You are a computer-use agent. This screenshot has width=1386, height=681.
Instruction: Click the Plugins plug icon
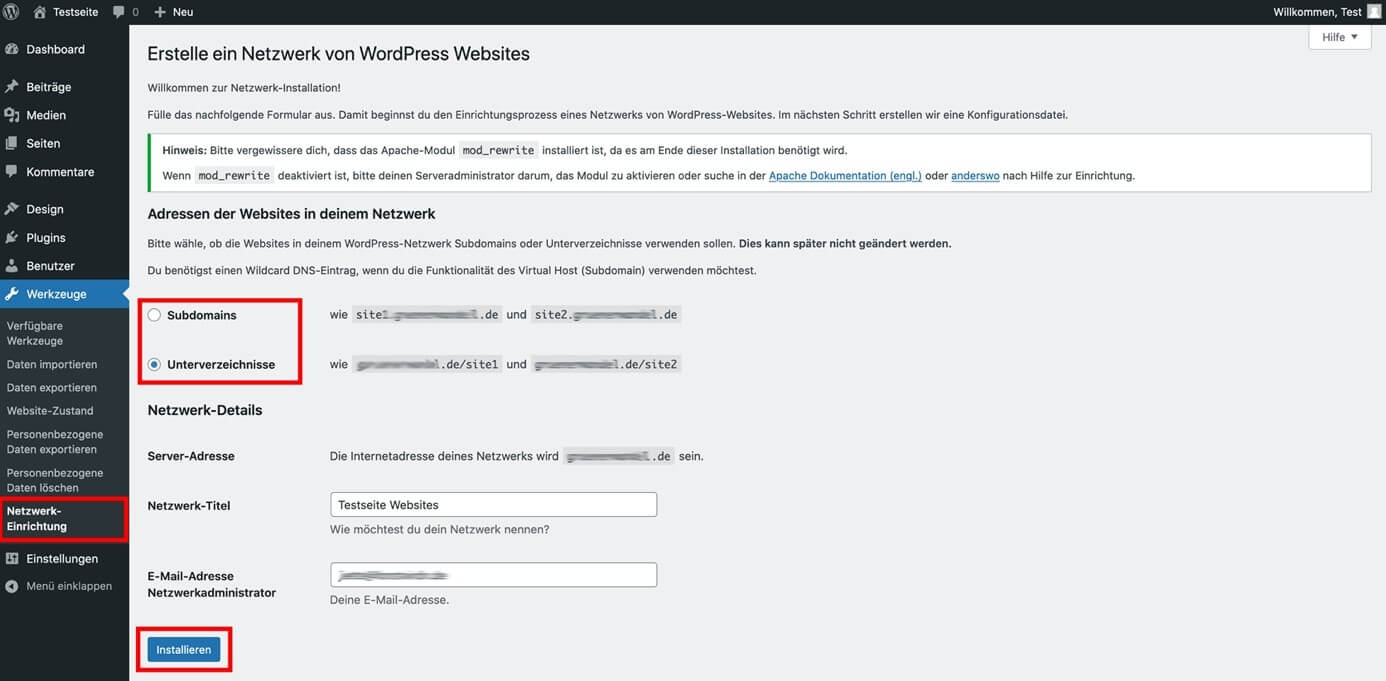click(12, 238)
